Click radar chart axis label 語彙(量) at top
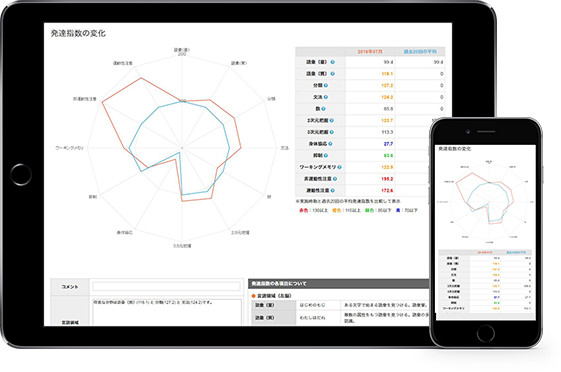 coord(182,50)
